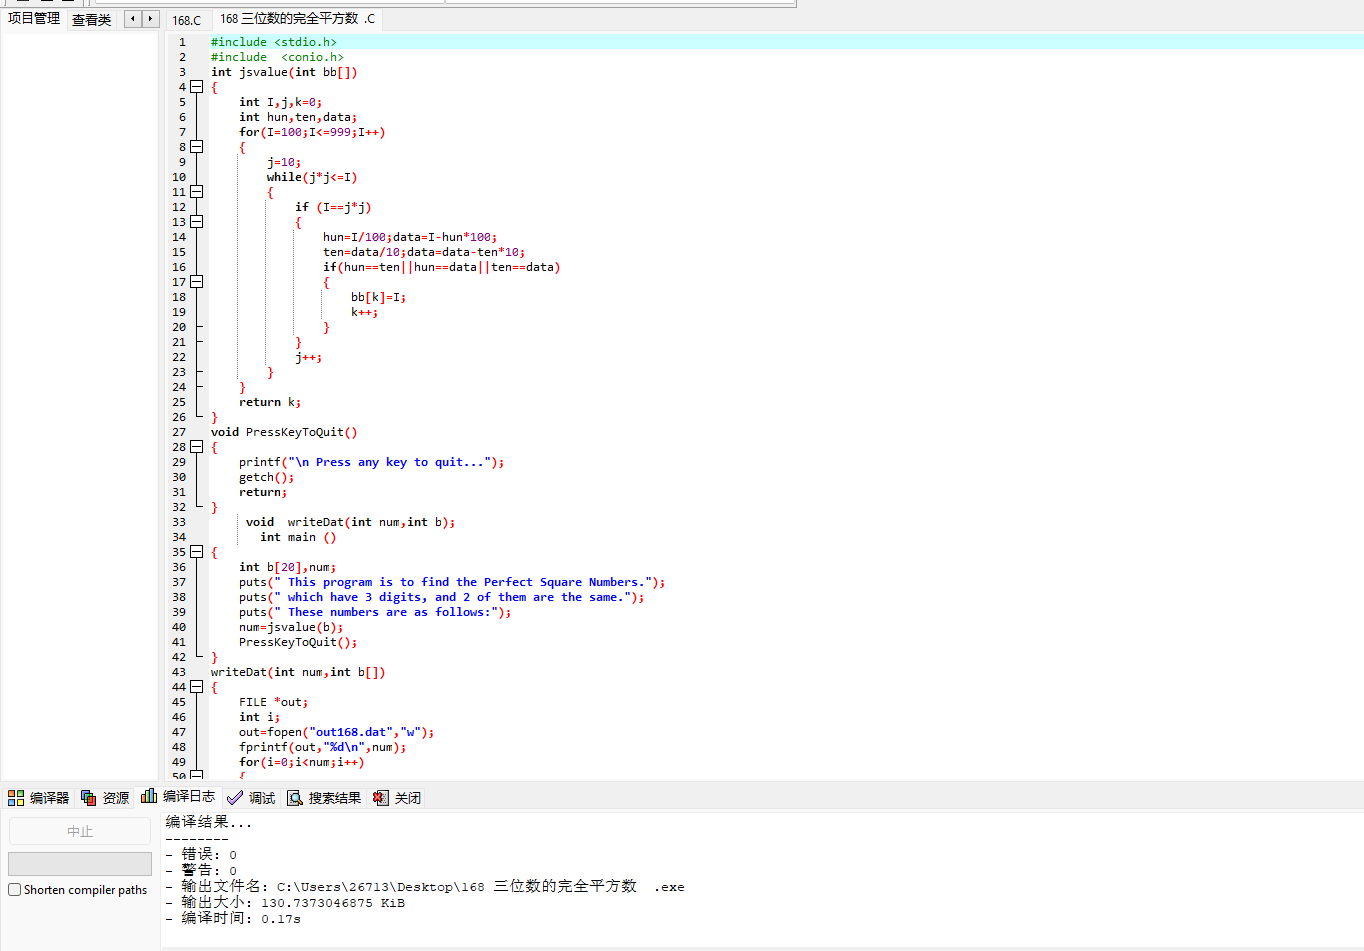
Task: Click the 'getch();' call line
Action: tap(266, 477)
